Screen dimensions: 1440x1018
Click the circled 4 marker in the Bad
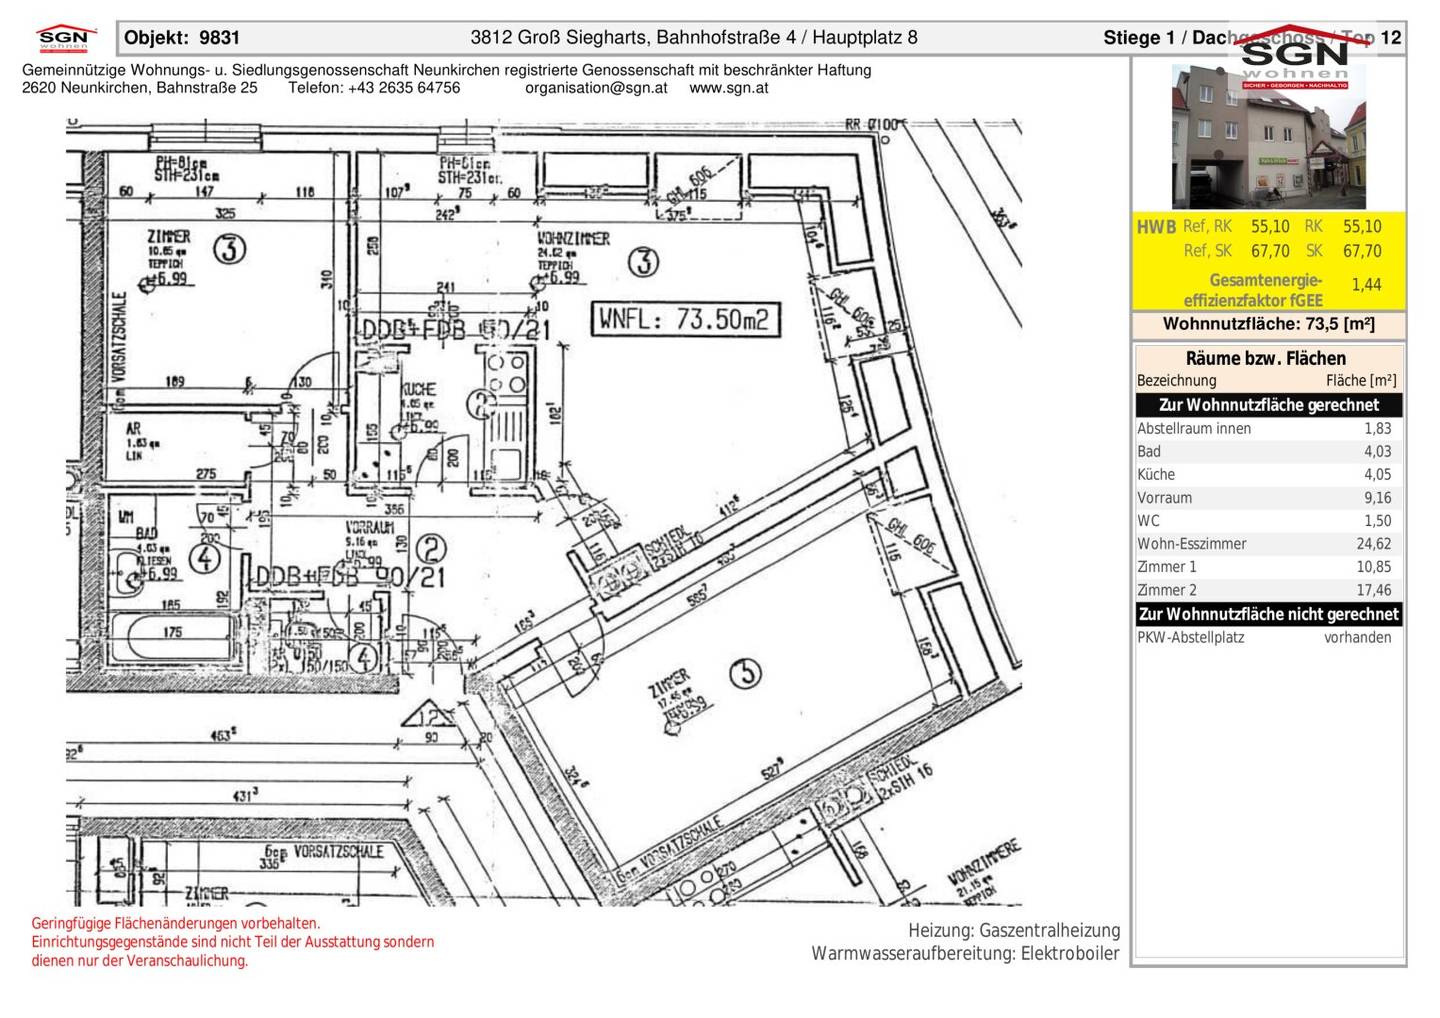(205, 557)
